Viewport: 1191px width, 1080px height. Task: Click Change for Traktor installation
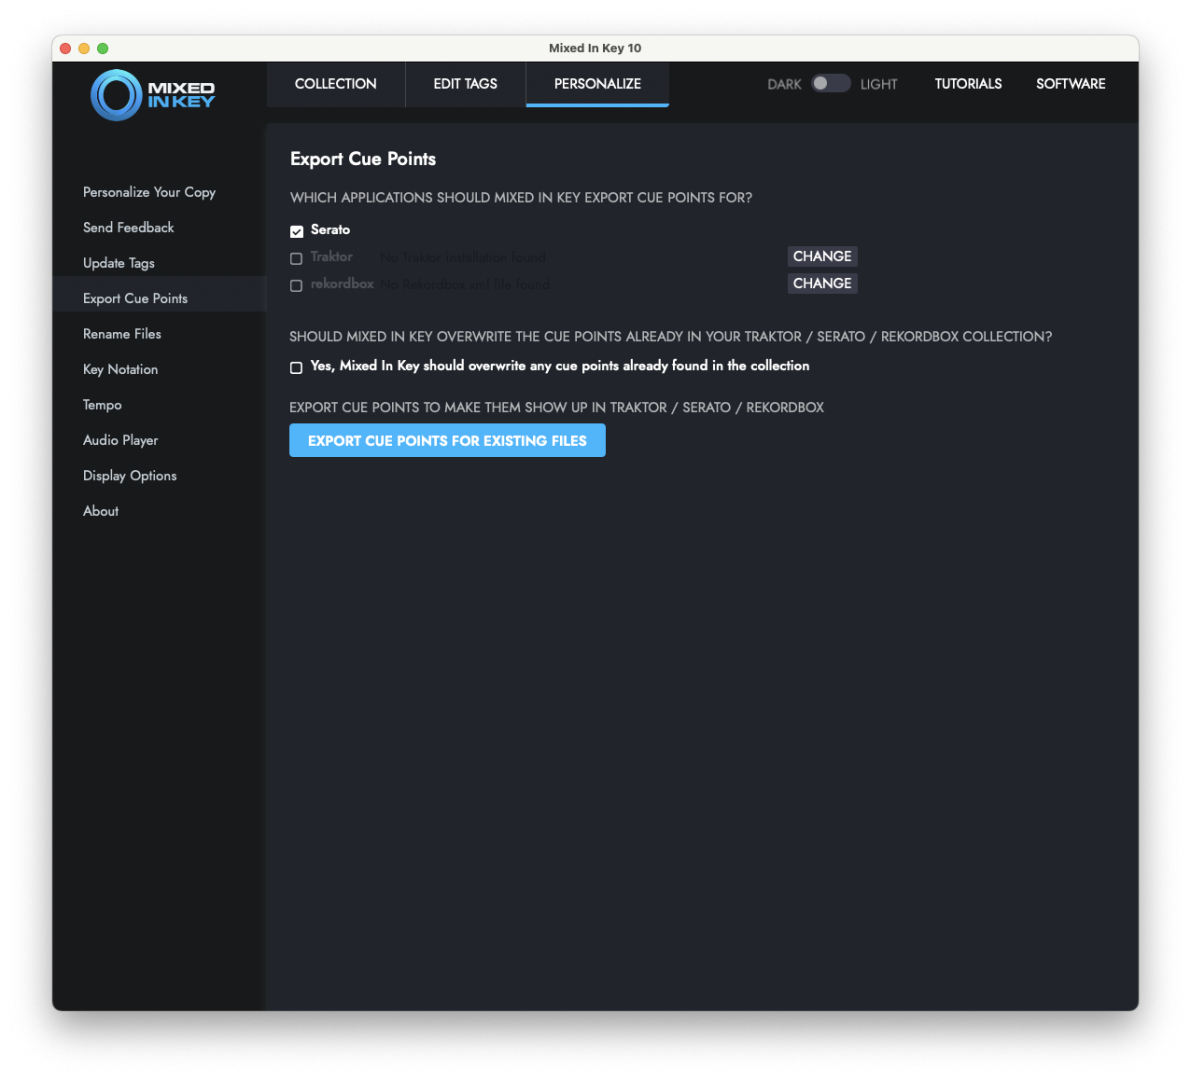click(x=822, y=256)
